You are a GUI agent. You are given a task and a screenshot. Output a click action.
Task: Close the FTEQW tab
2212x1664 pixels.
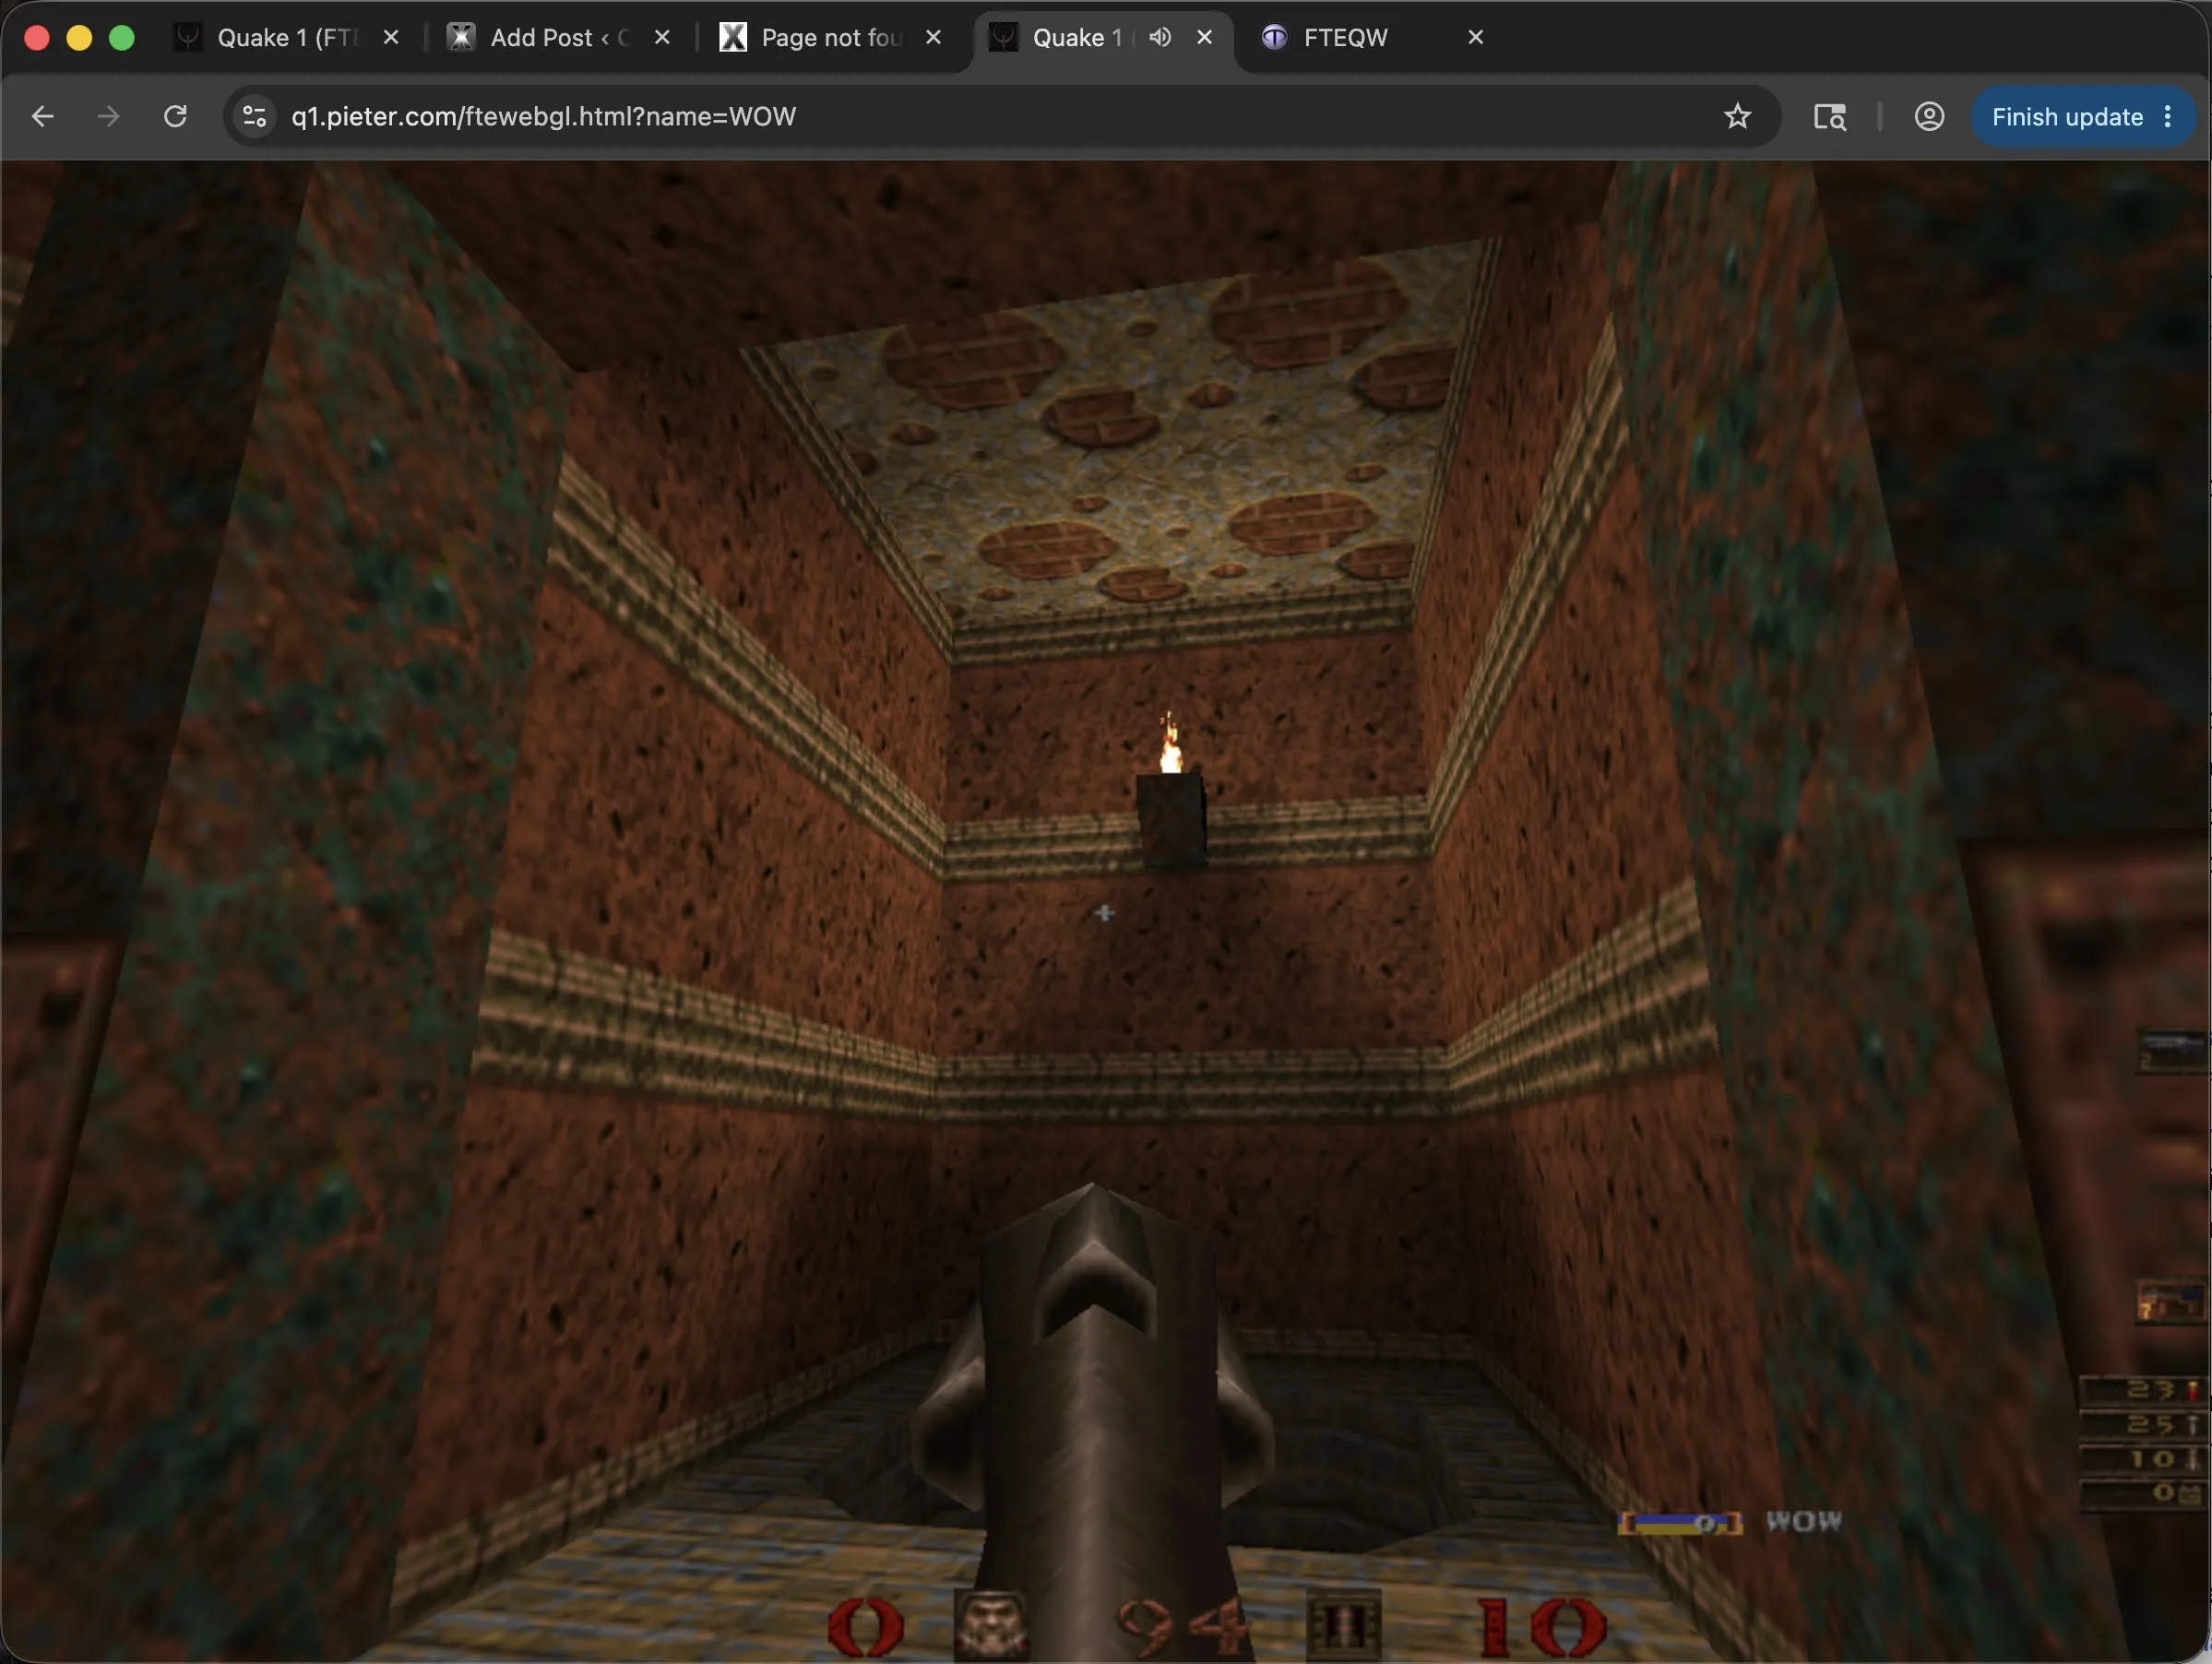pyautogui.click(x=1475, y=37)
